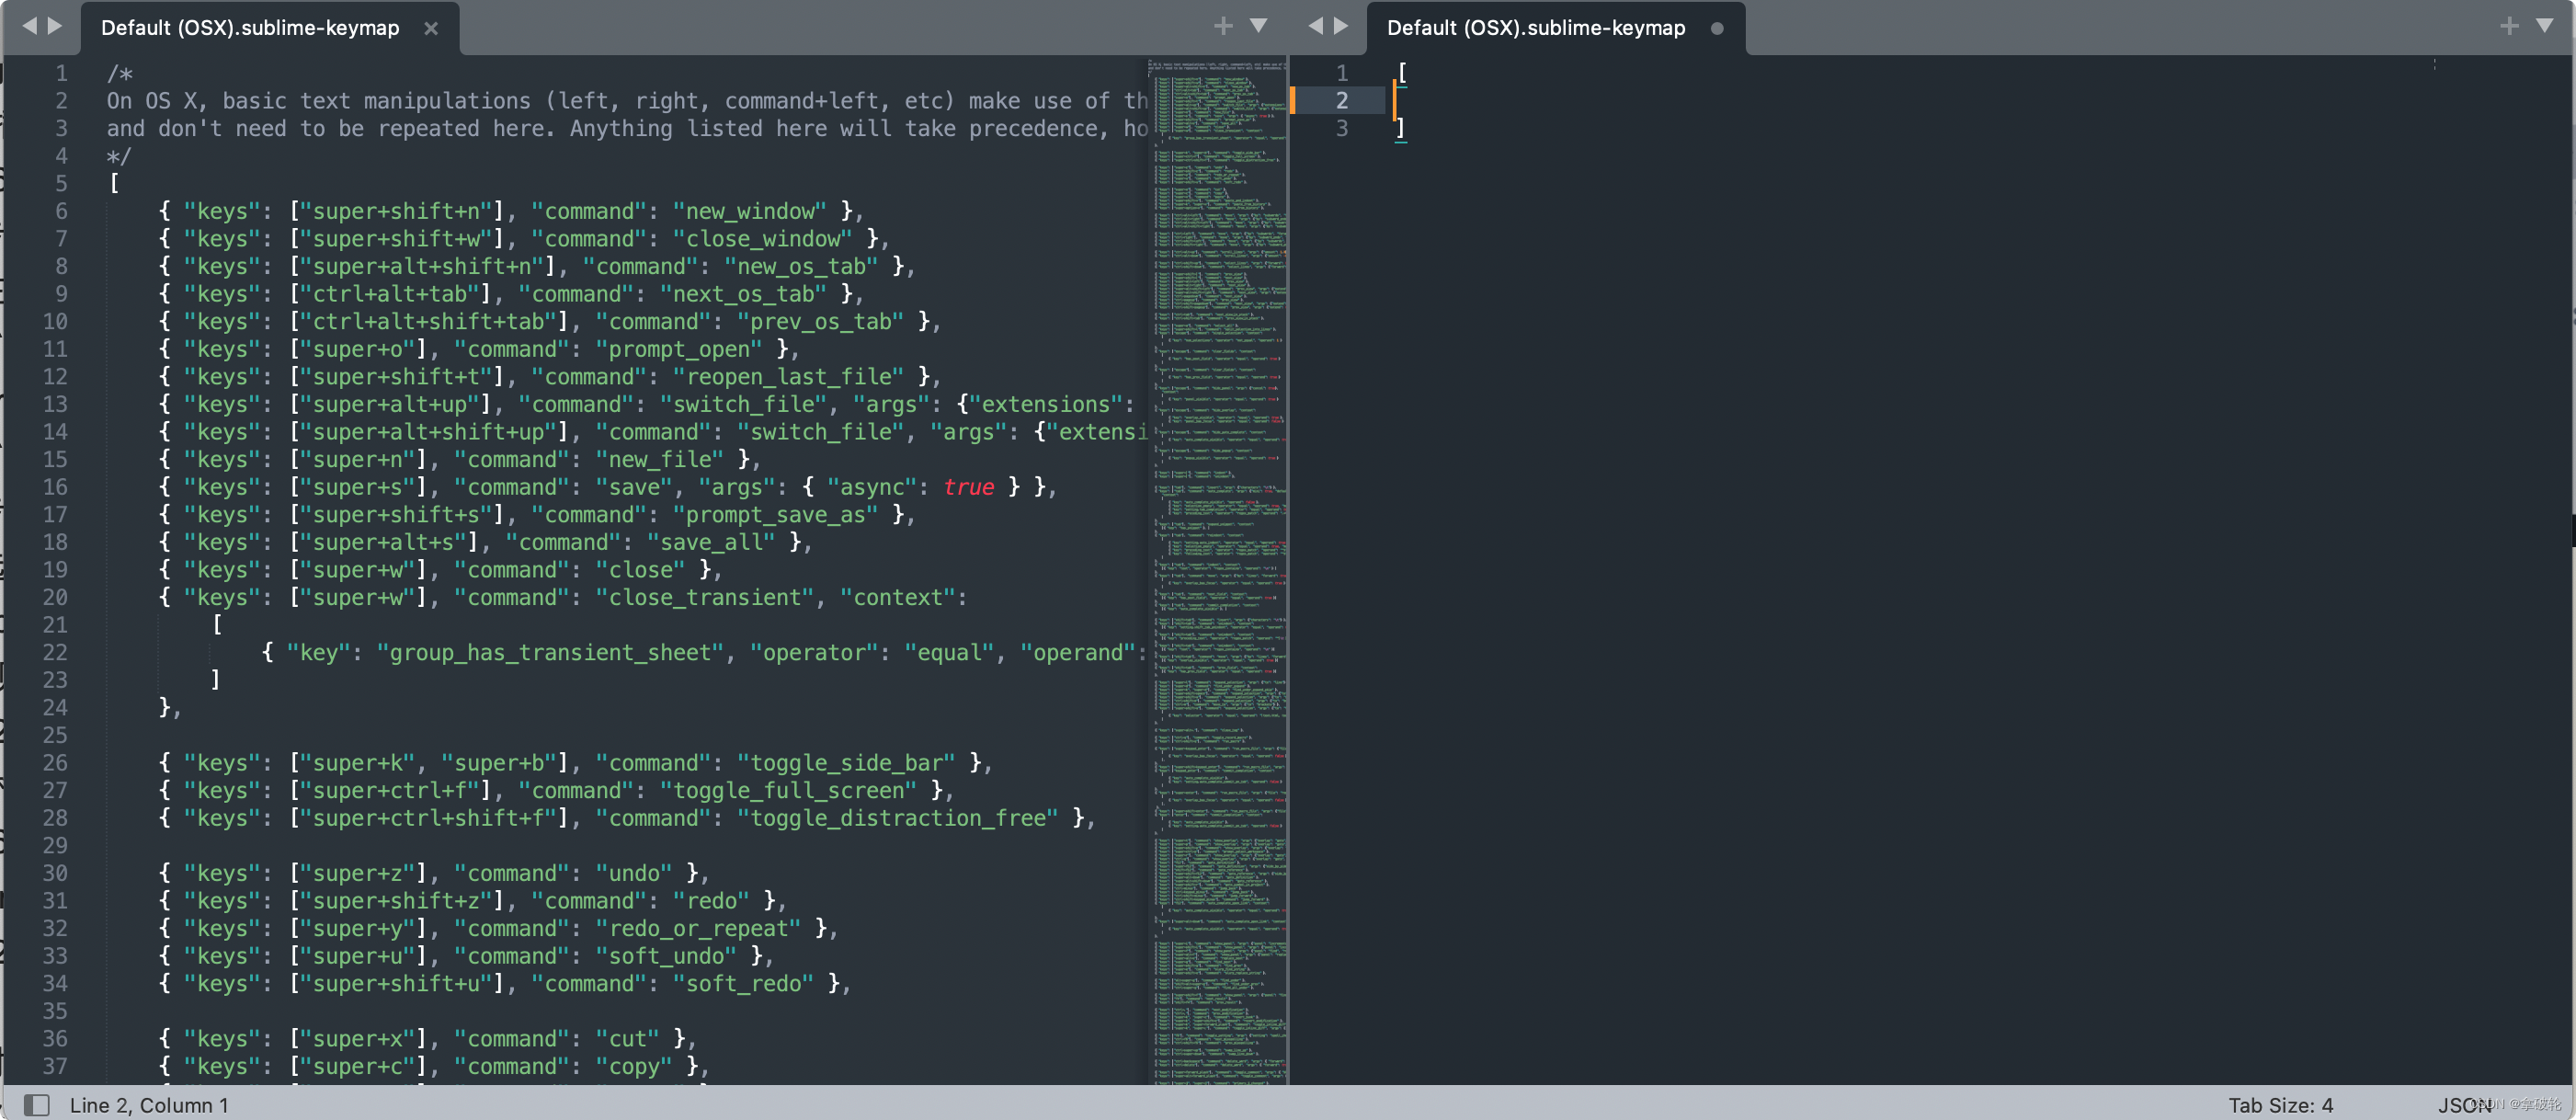Viewport: 2576px width, 1120px height.
Task: Click right pane previous-tab arrow
Action: pos(1315,27)
